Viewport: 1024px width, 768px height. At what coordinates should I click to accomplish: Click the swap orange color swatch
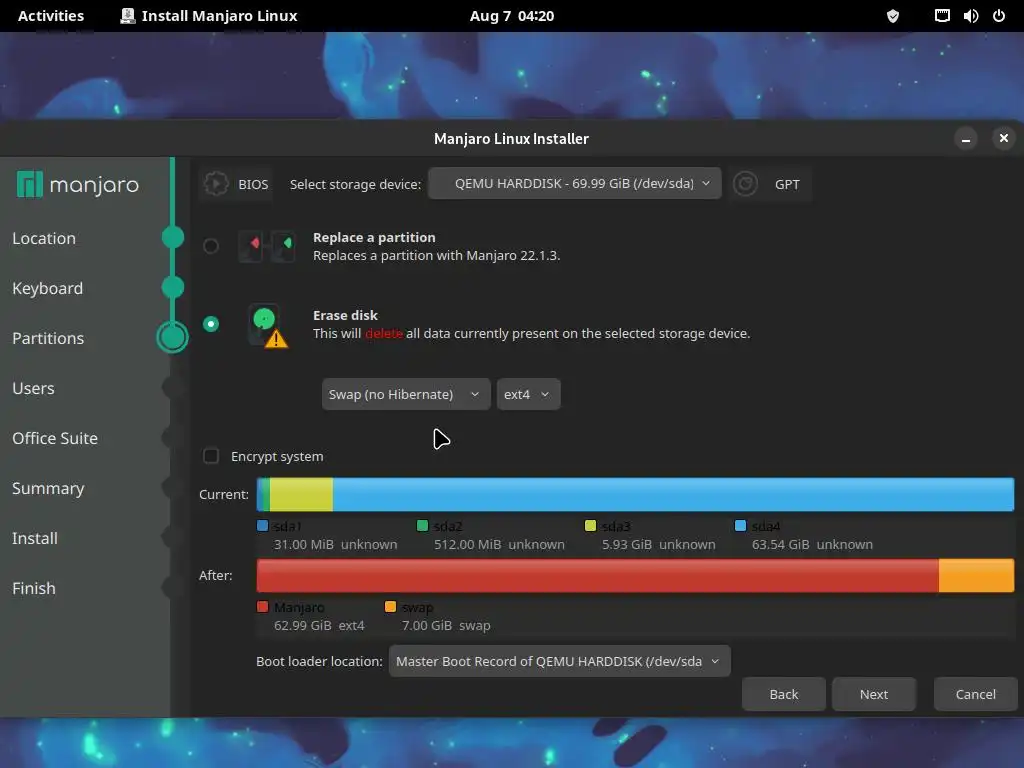click(391, 607)
